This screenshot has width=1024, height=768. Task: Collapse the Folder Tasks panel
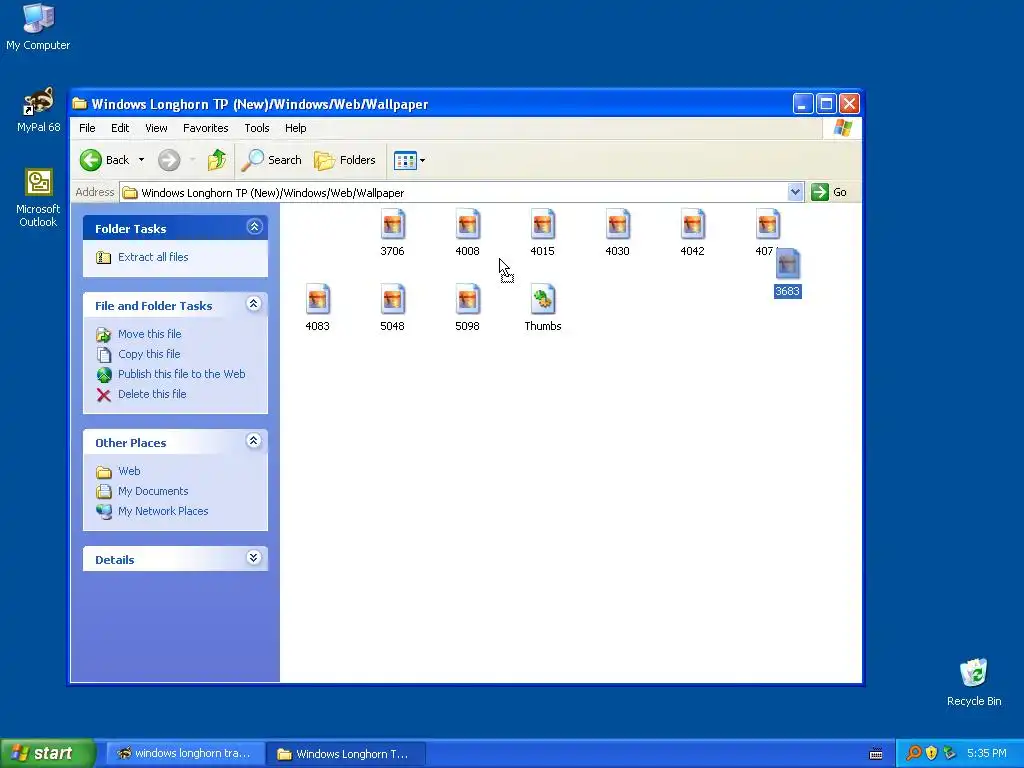tap(254, 227)
